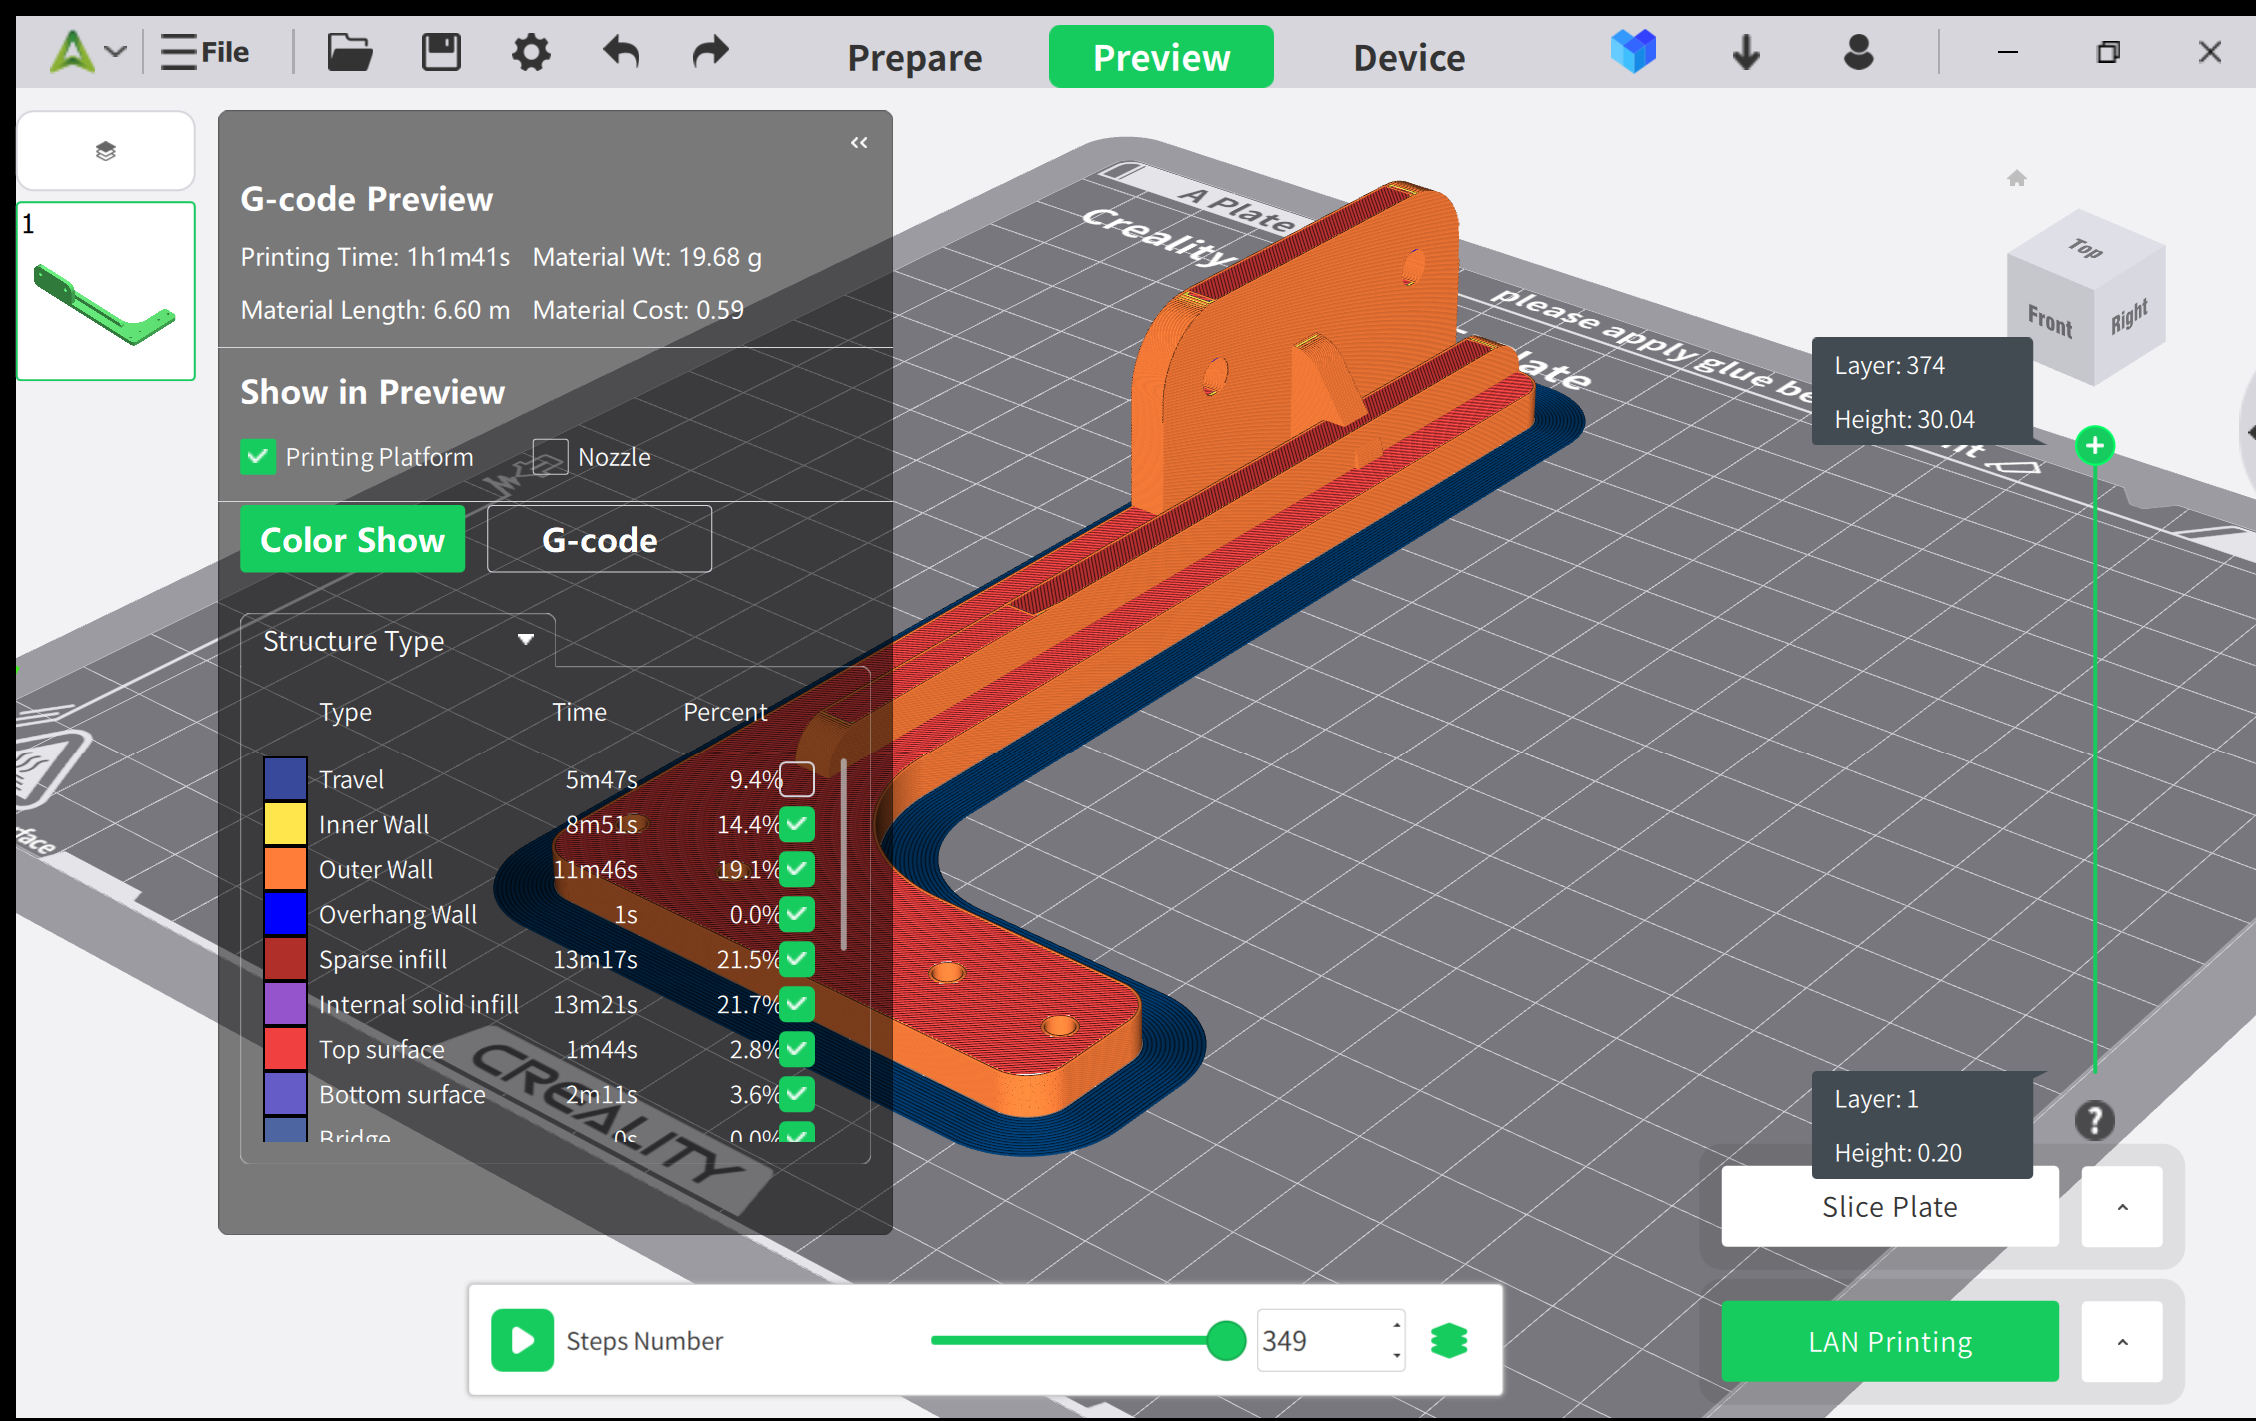Image resolution: width=2256 pixels, height=1421 pixels.
Task: Open the user account icon
Action: (1858, 52)
